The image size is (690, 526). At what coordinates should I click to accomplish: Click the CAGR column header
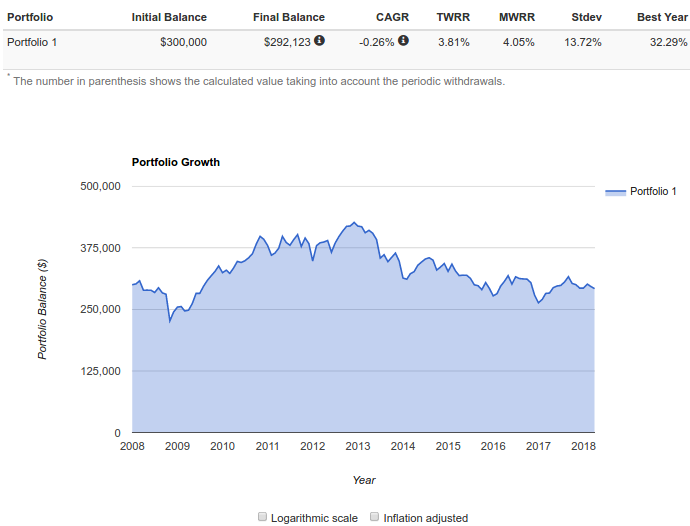click(x=392, y=17)
